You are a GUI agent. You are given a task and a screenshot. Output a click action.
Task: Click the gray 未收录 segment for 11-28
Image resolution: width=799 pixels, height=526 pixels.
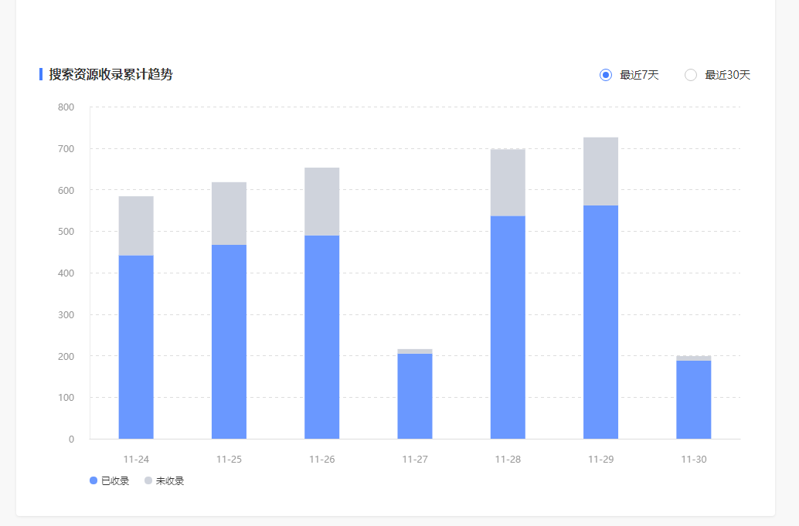(x=508, y=182)
